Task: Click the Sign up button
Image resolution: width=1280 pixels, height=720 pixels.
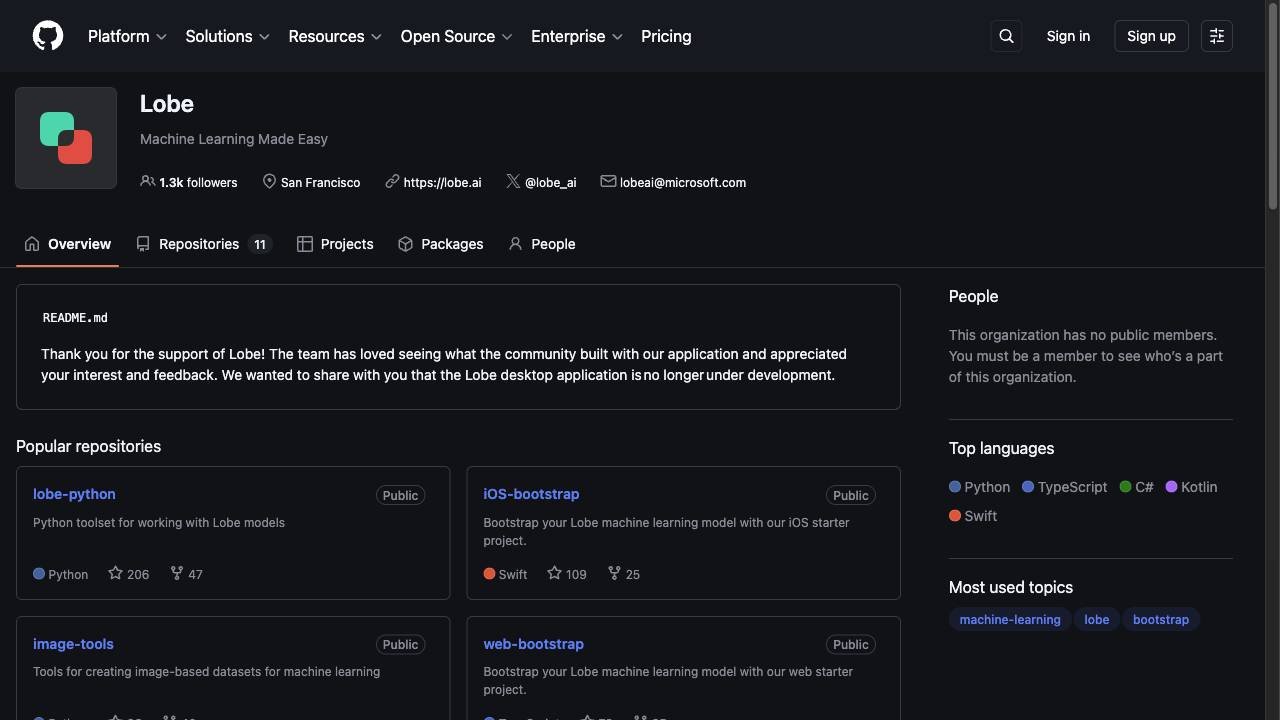Action: coord(1151,36)
